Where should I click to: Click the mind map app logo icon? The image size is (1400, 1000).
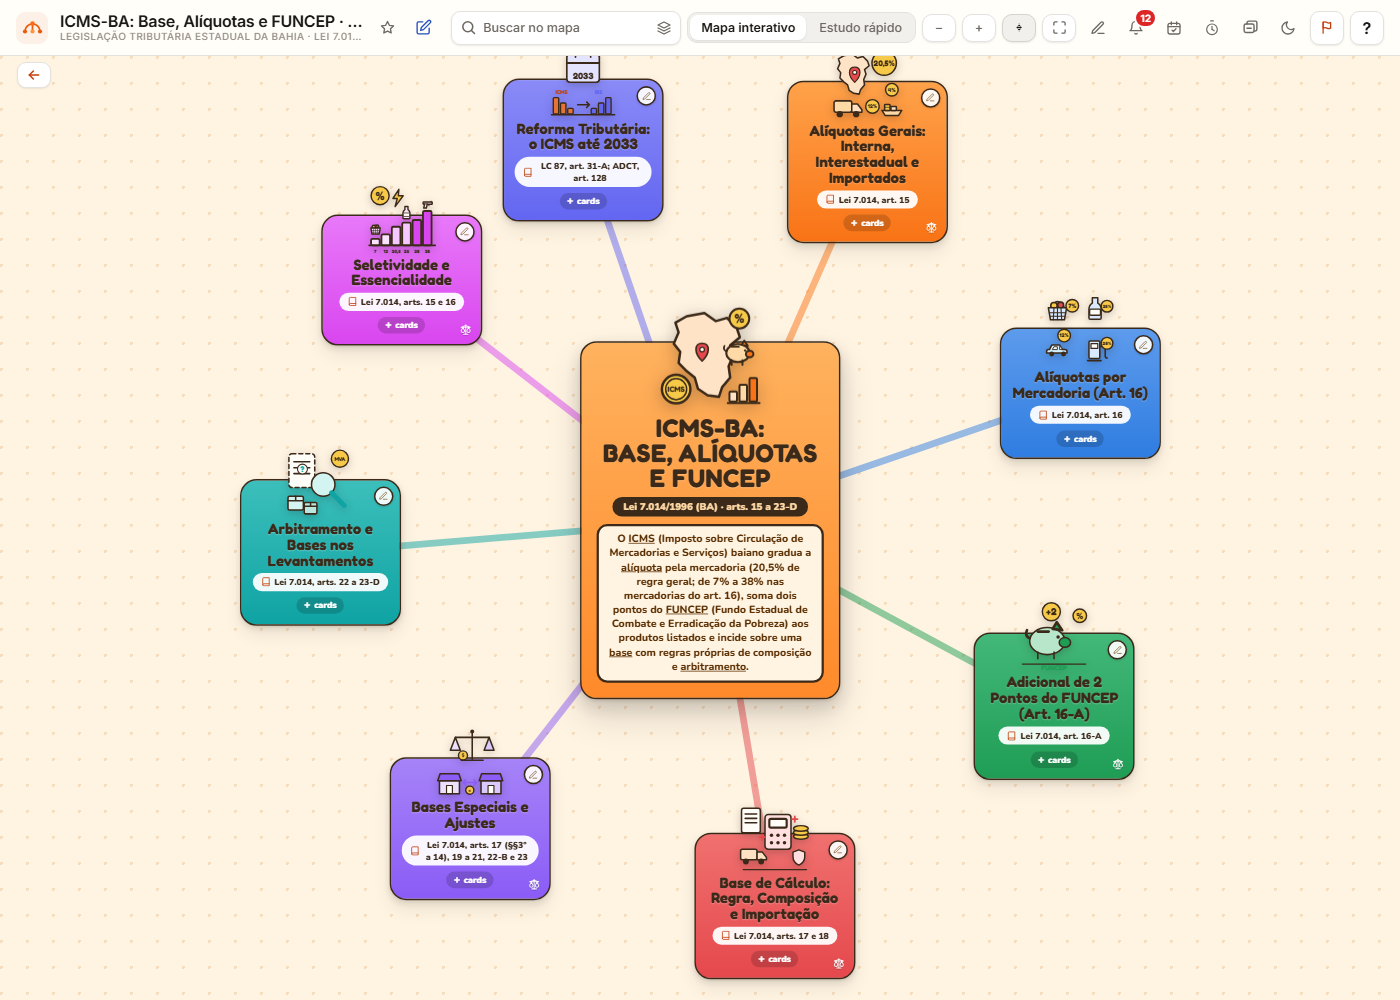pos(32,28)
